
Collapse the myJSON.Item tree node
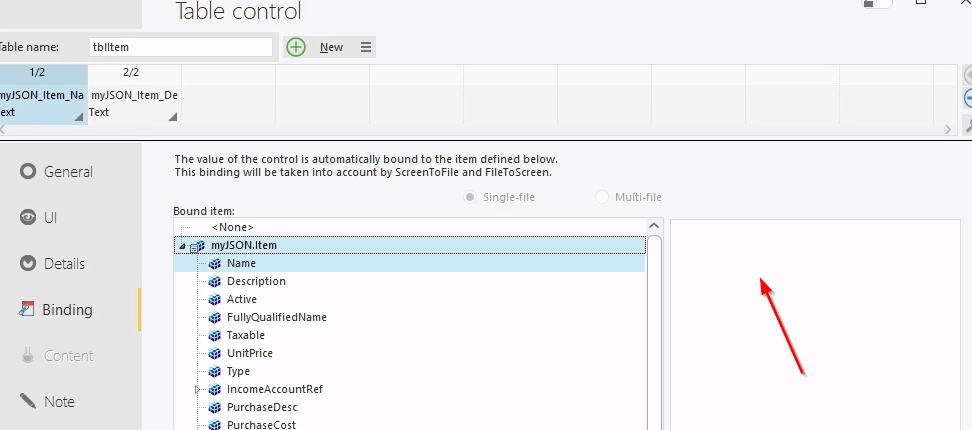tap(182, 246)
